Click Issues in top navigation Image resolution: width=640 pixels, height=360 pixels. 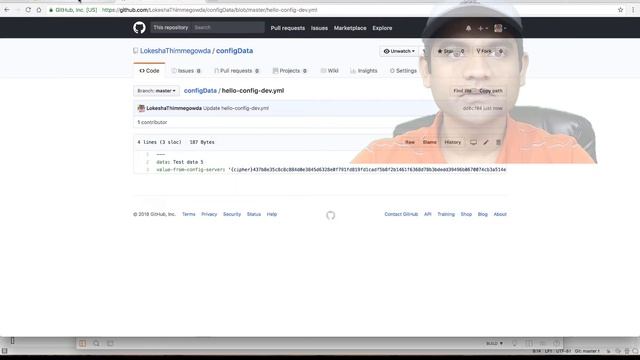(x=319, y=28)
